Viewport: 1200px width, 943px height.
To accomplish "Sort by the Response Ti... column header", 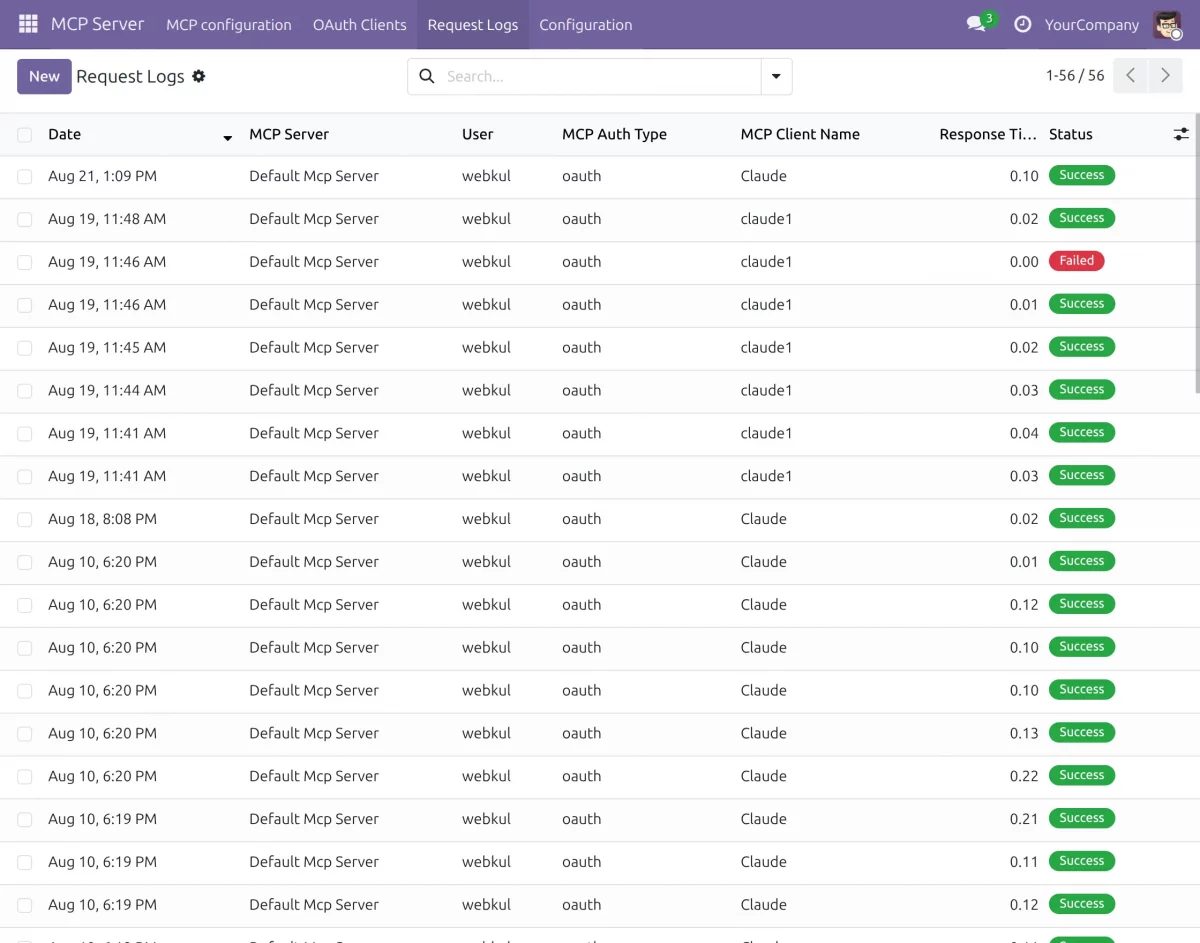I will click(988, 134).
